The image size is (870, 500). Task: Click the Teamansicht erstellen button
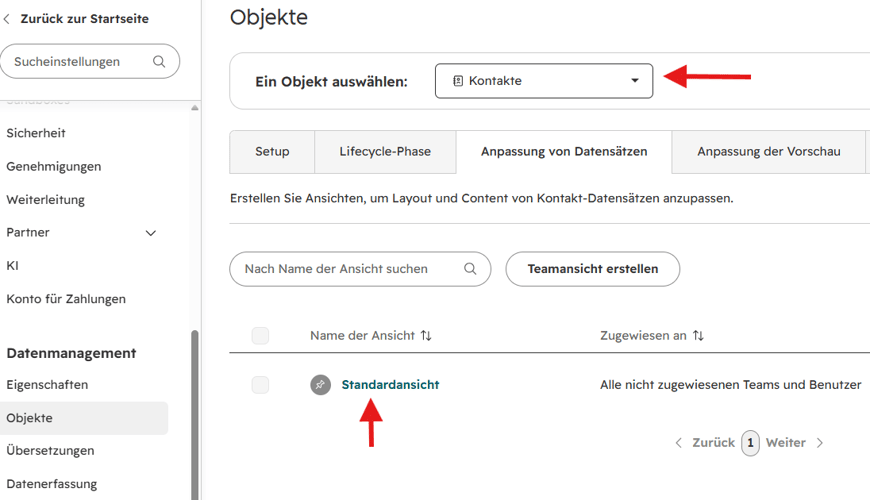[593, 269]
